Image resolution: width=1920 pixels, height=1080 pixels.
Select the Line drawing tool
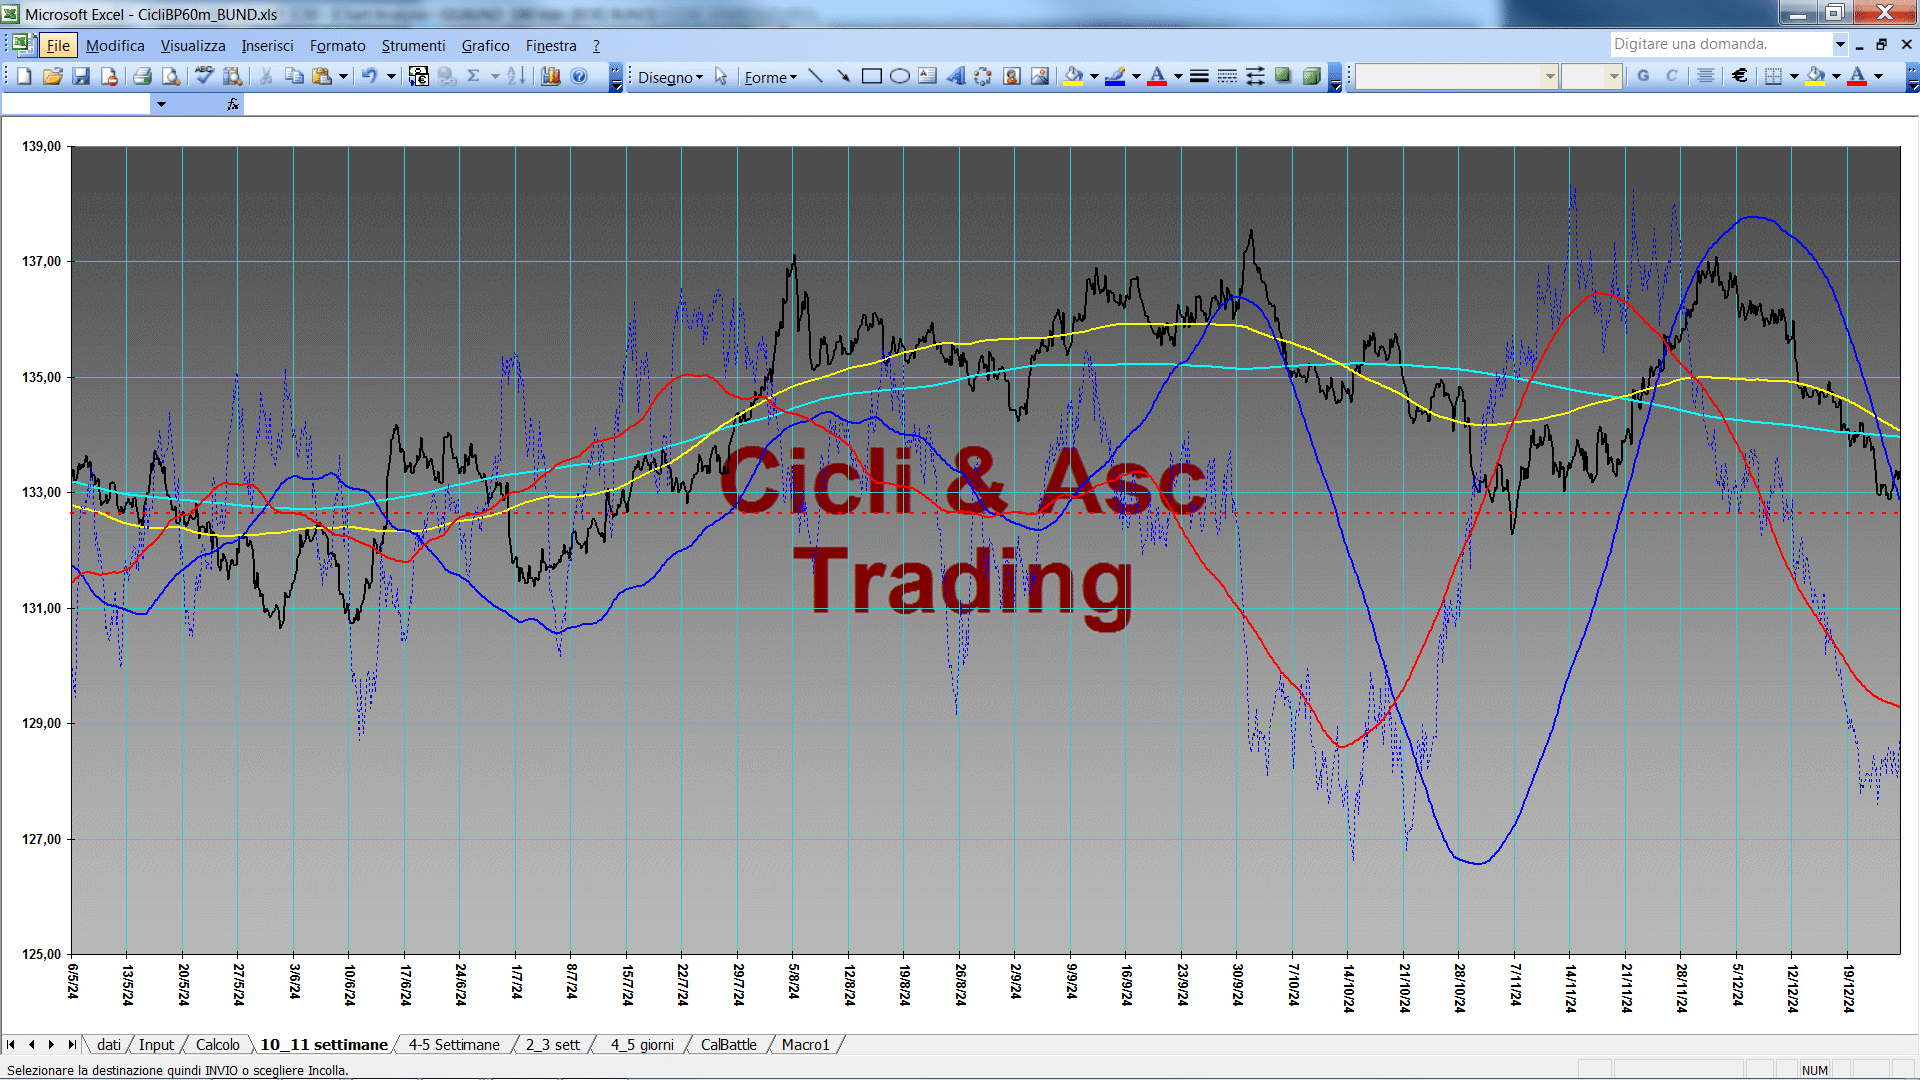[815, 76]
